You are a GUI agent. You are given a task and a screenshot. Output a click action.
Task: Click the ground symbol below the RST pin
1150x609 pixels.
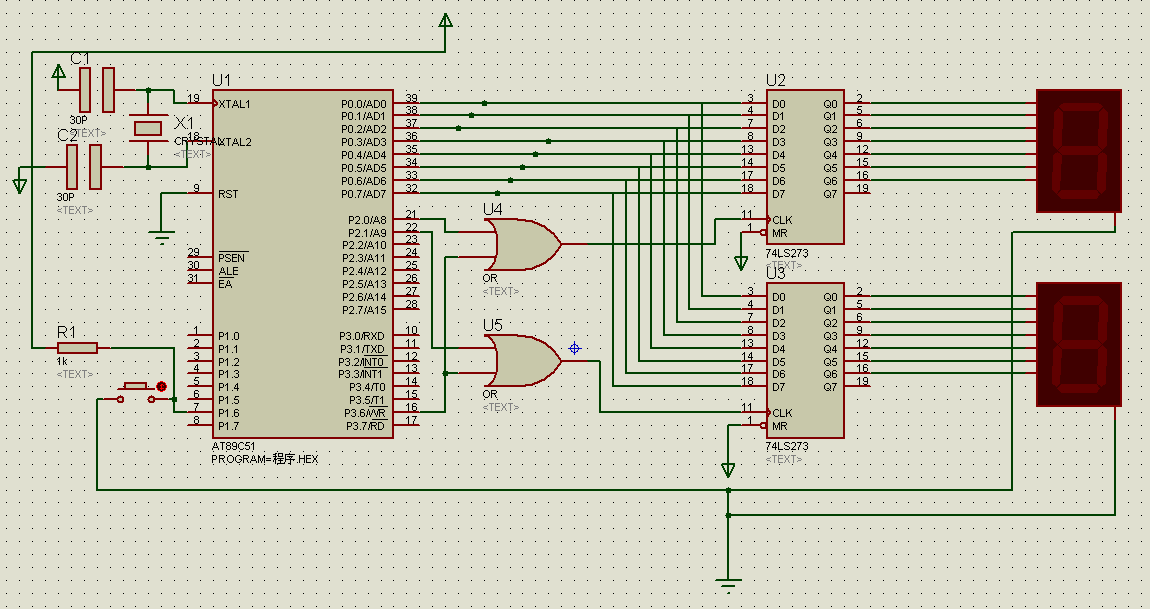tap(161, 238)
